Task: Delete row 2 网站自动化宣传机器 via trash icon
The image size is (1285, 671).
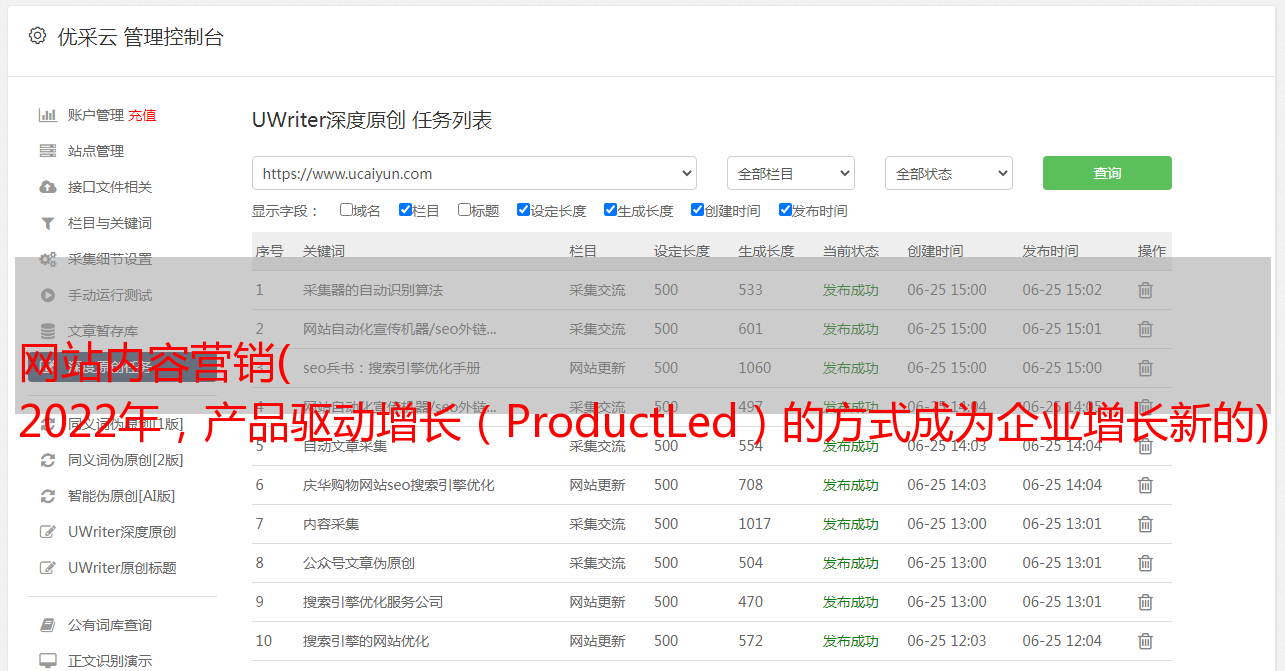Action: [x=1145, y=329]
